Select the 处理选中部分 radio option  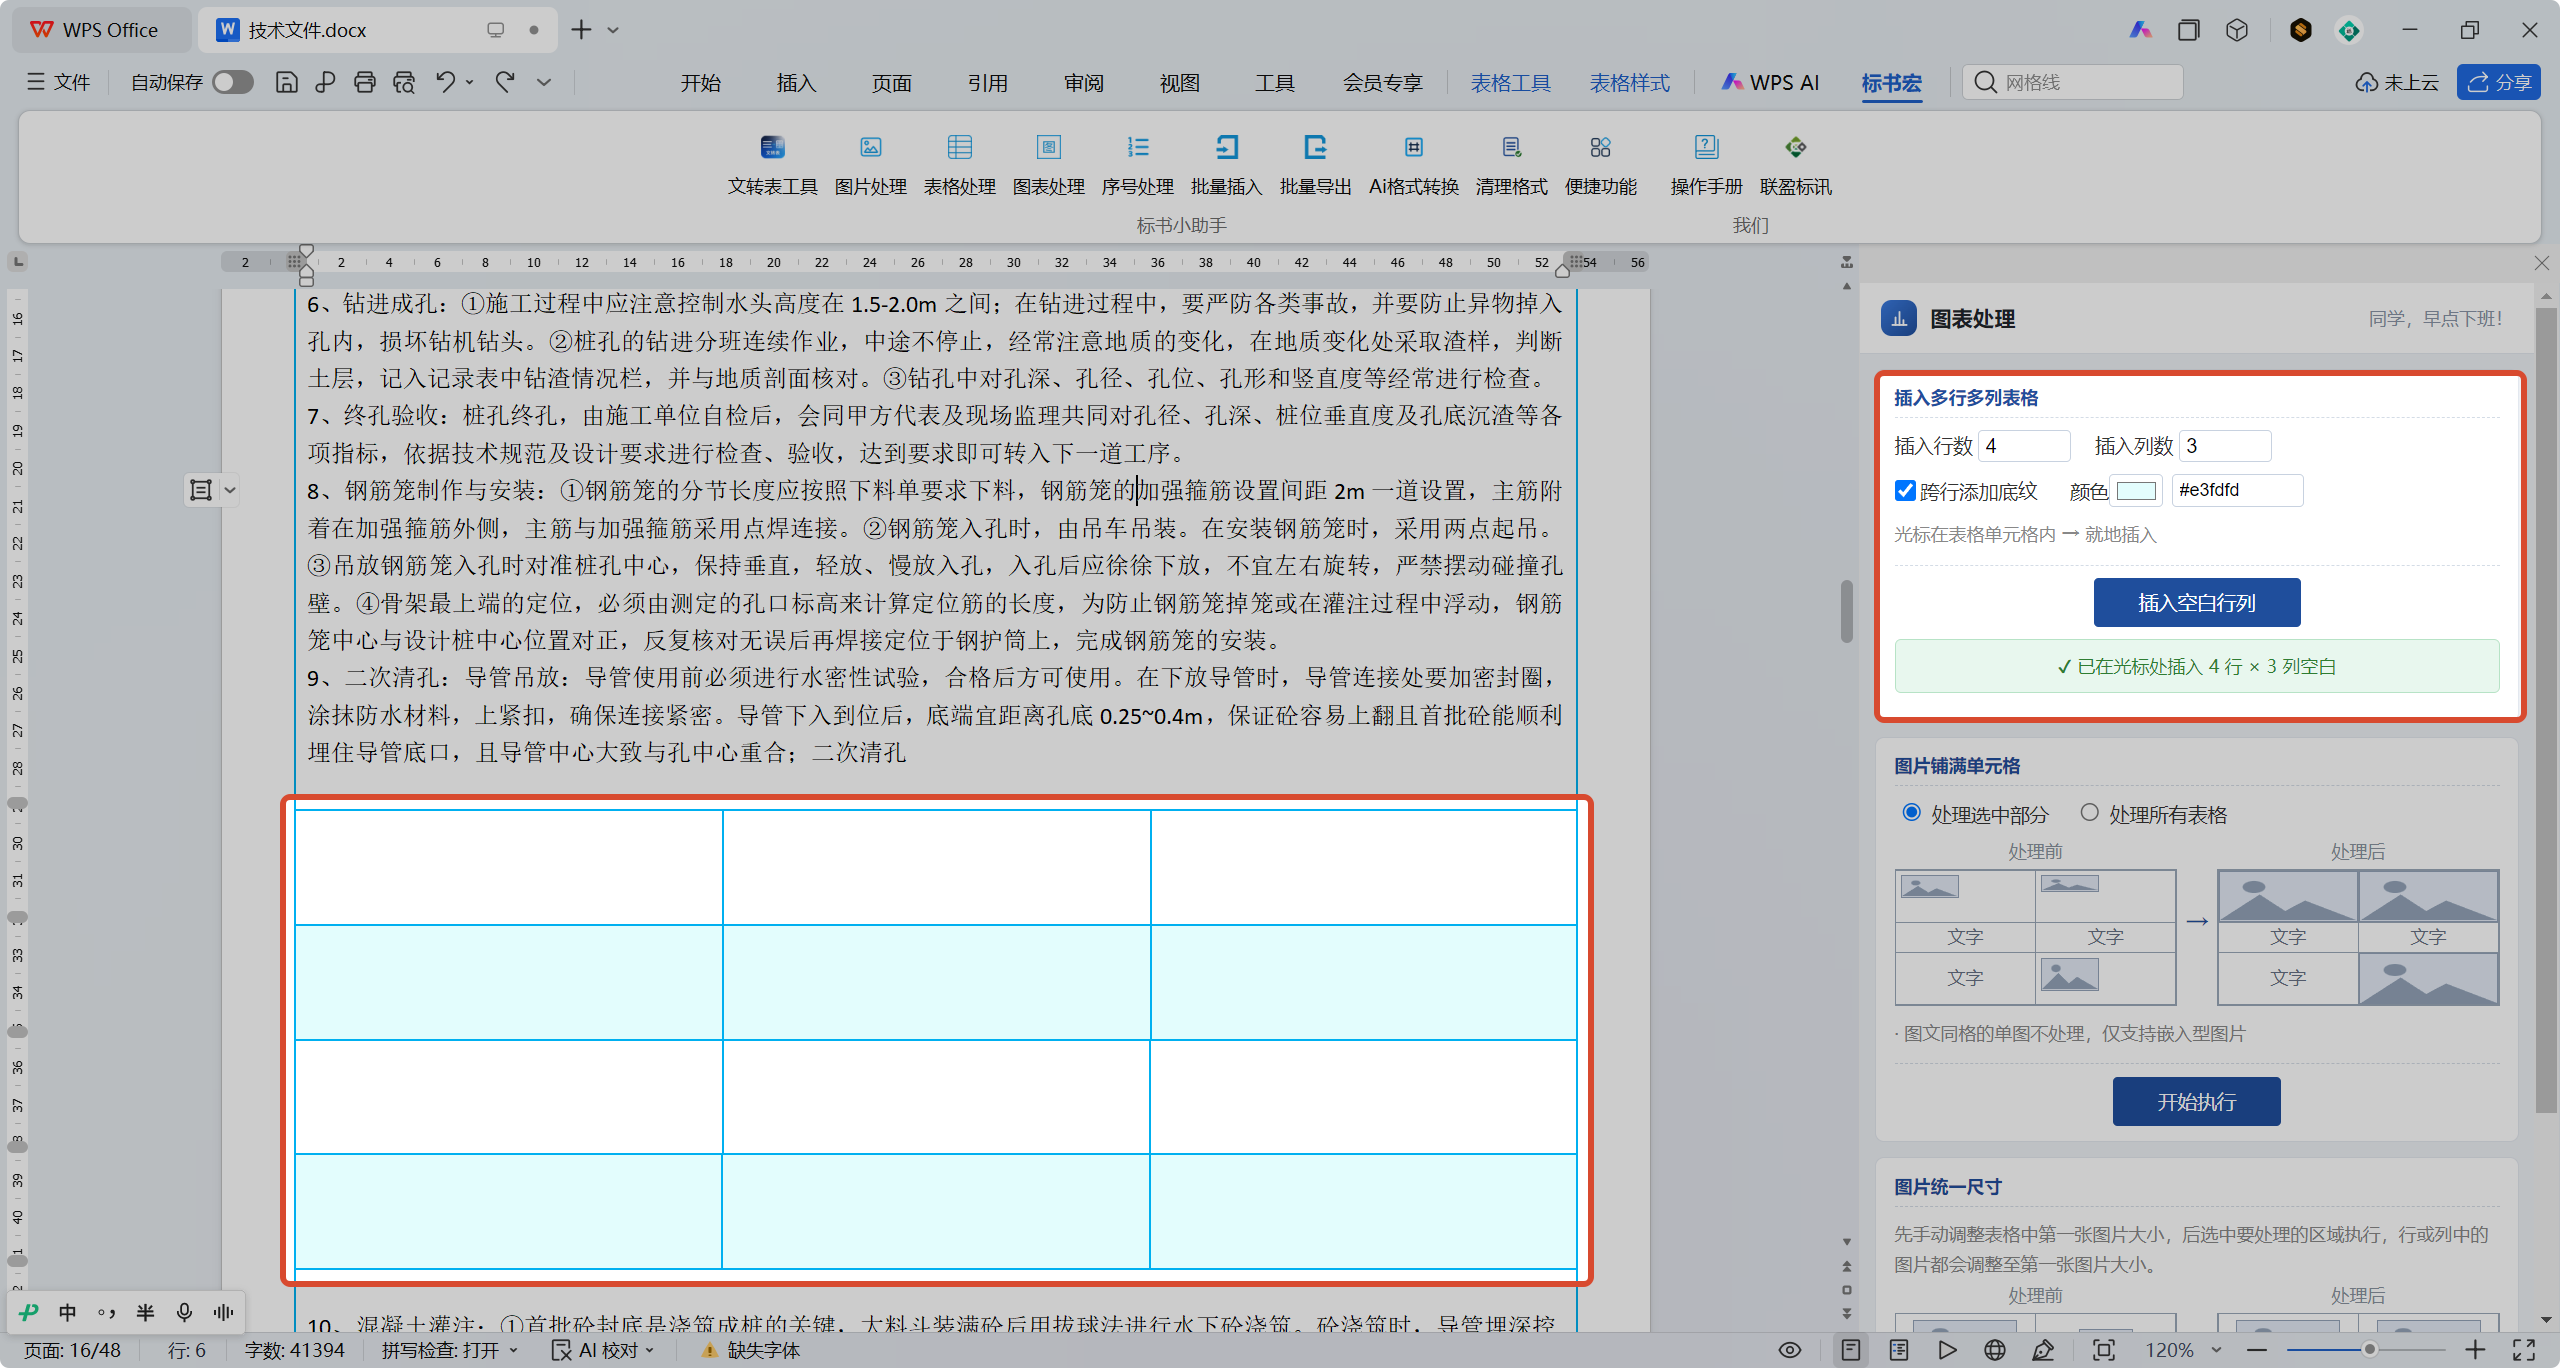(1912, 813)
